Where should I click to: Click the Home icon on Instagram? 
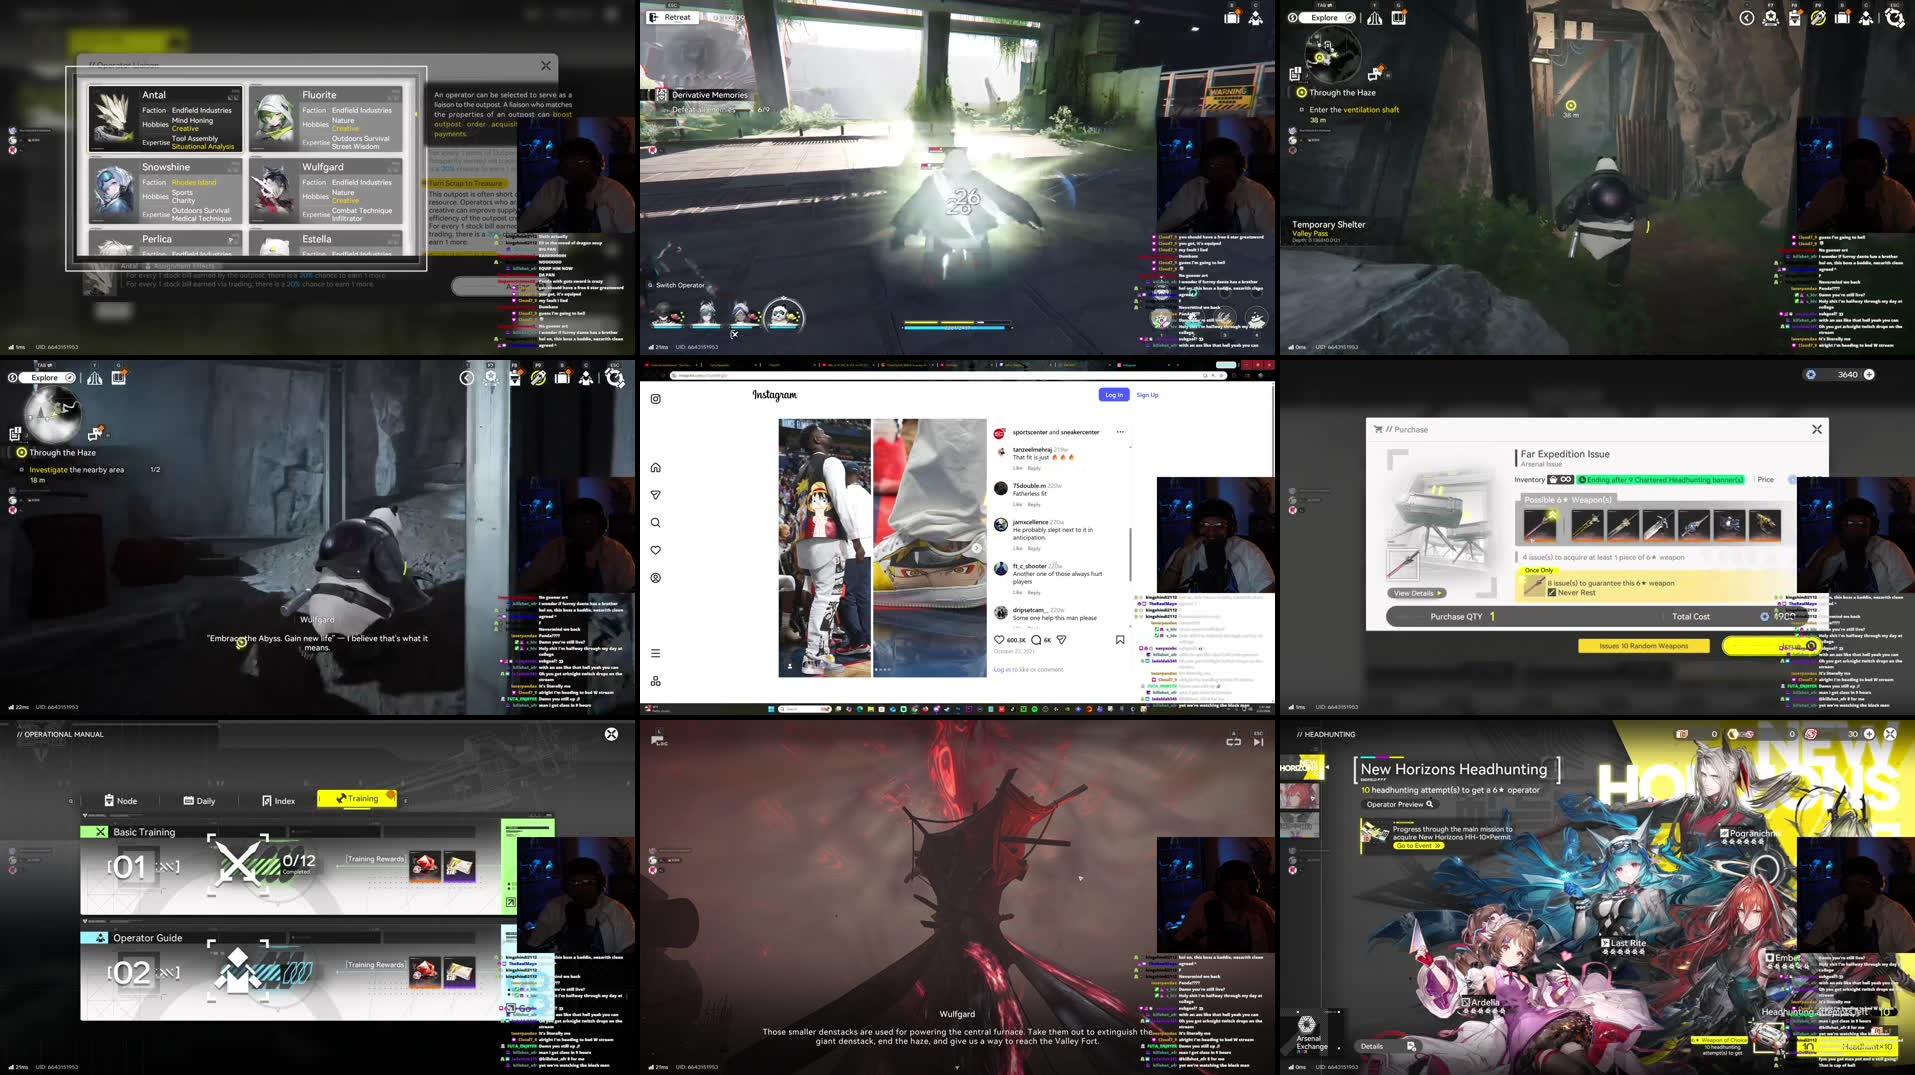[x=655, y=467]
